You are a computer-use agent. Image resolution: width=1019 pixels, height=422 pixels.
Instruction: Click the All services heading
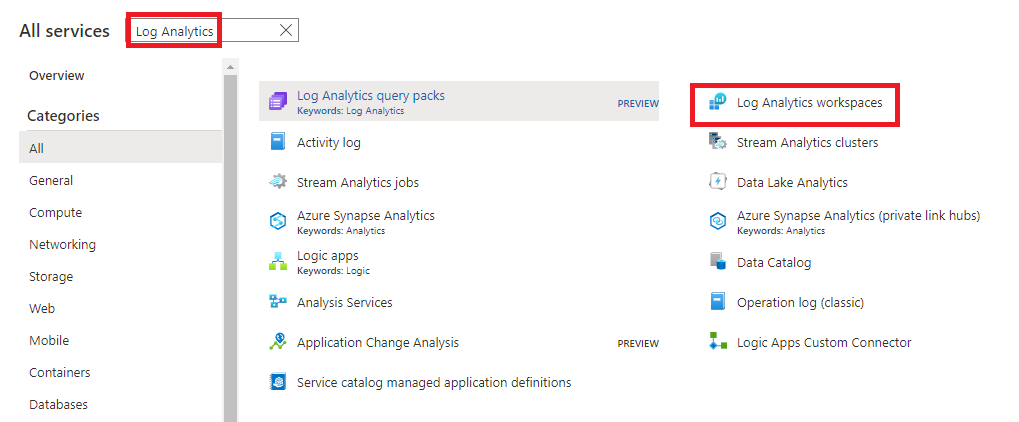click(64, 31)
